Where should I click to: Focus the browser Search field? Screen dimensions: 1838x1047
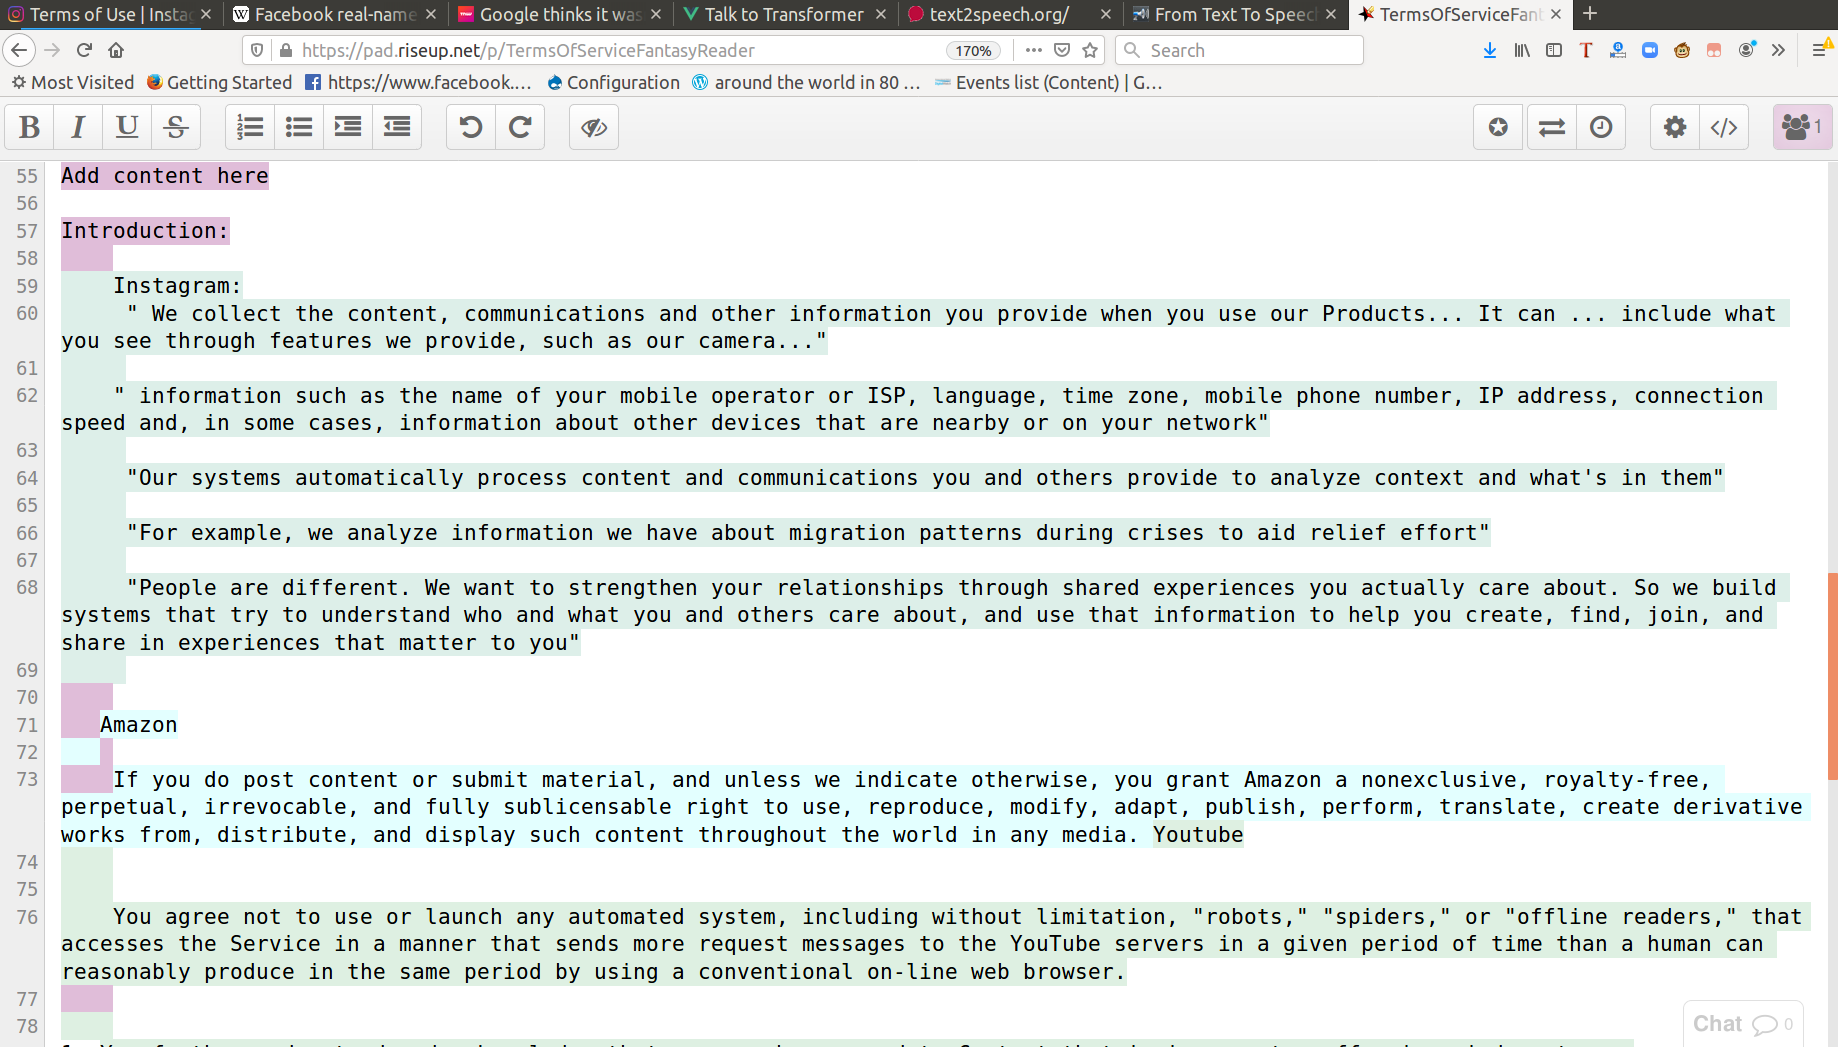(1240, 50)
